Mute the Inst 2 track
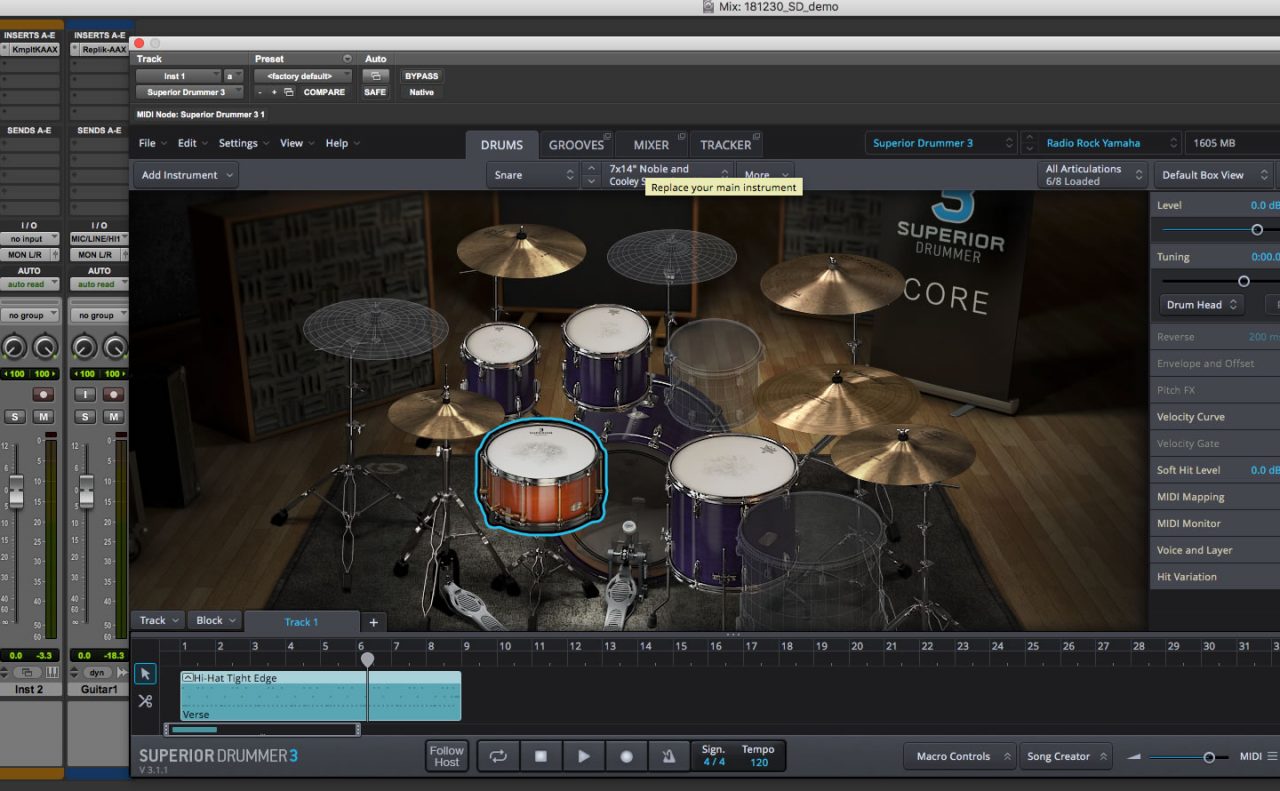Screen dimensions: 1280x791 (x=43, y=416)
